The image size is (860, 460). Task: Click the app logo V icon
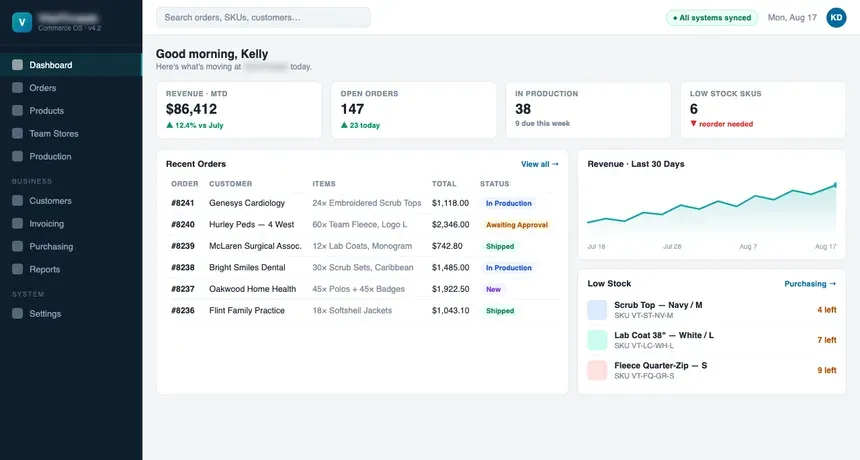(x=22, y=22)
